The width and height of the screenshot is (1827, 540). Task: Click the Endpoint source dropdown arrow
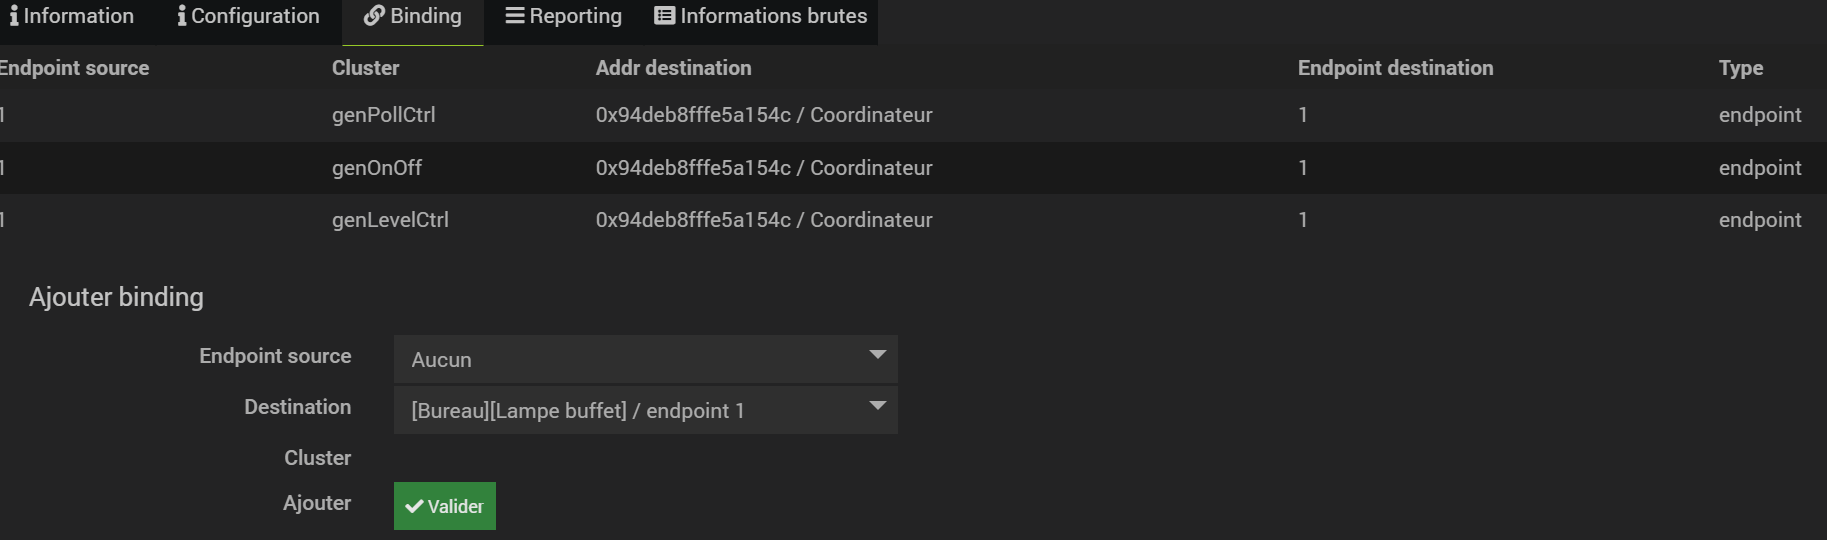click(x=877, y=355)
